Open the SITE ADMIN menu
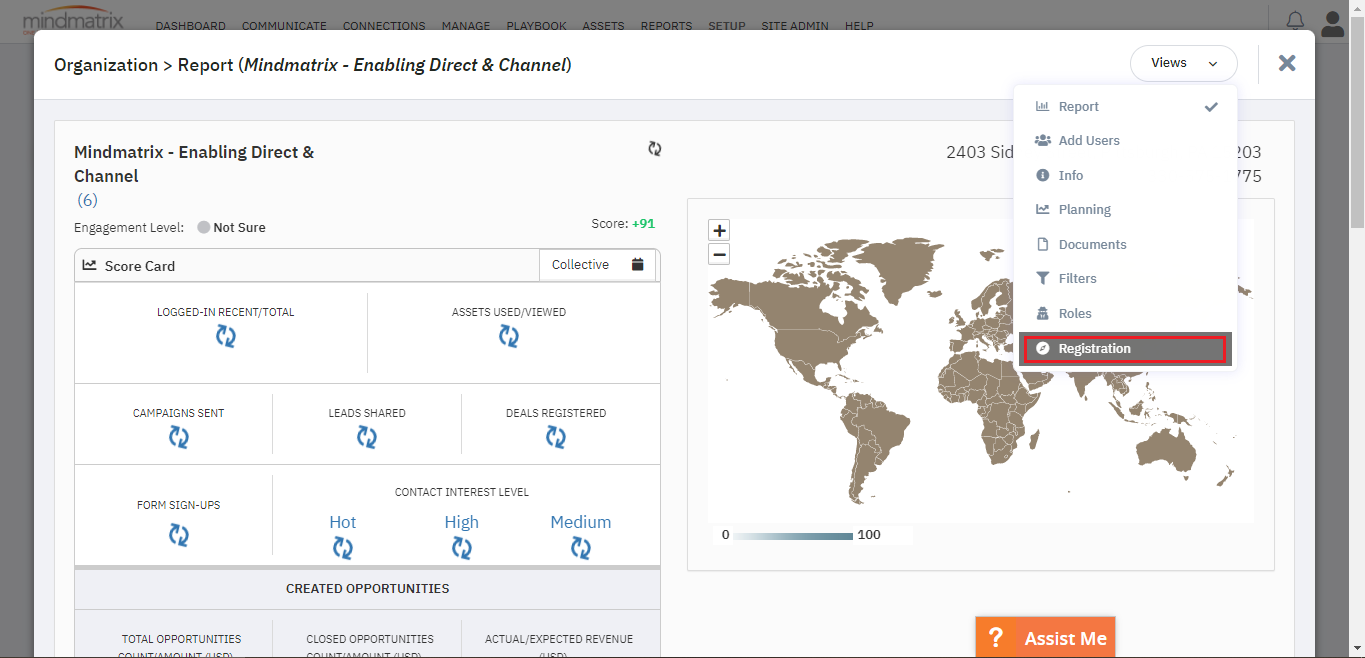This screenshot has height=658, width=1365. point(795,26)
